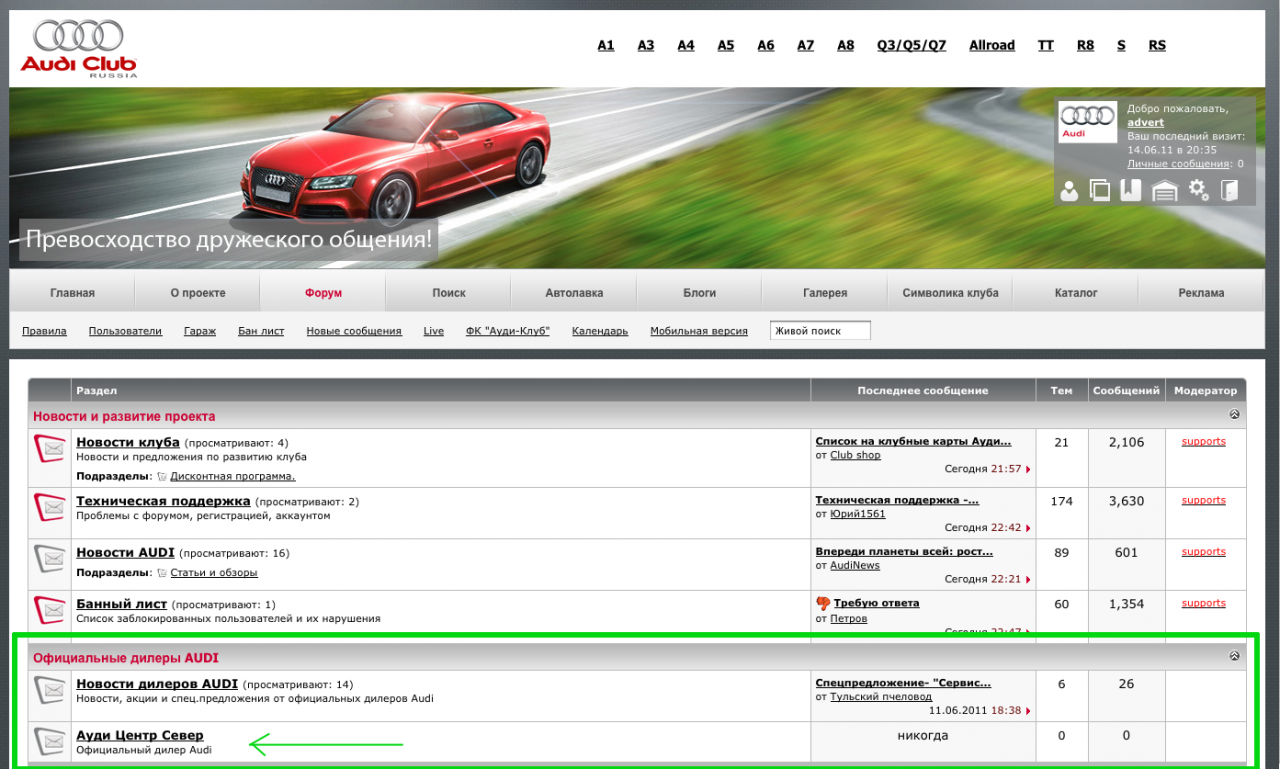Select the A4 model link
The width and height of the screenshot is (1280, 769).
[x=686, y=45]
